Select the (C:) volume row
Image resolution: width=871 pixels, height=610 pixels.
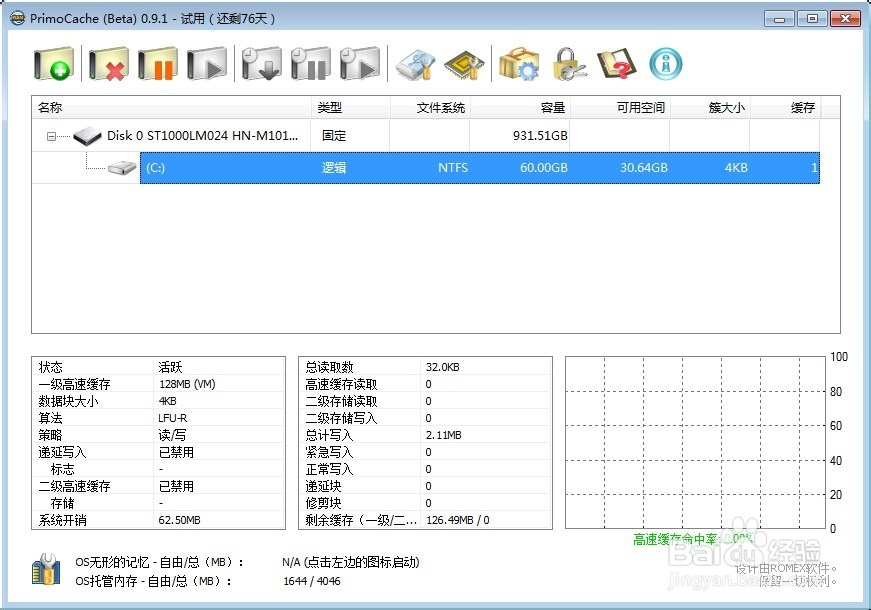tap(480, 168)
